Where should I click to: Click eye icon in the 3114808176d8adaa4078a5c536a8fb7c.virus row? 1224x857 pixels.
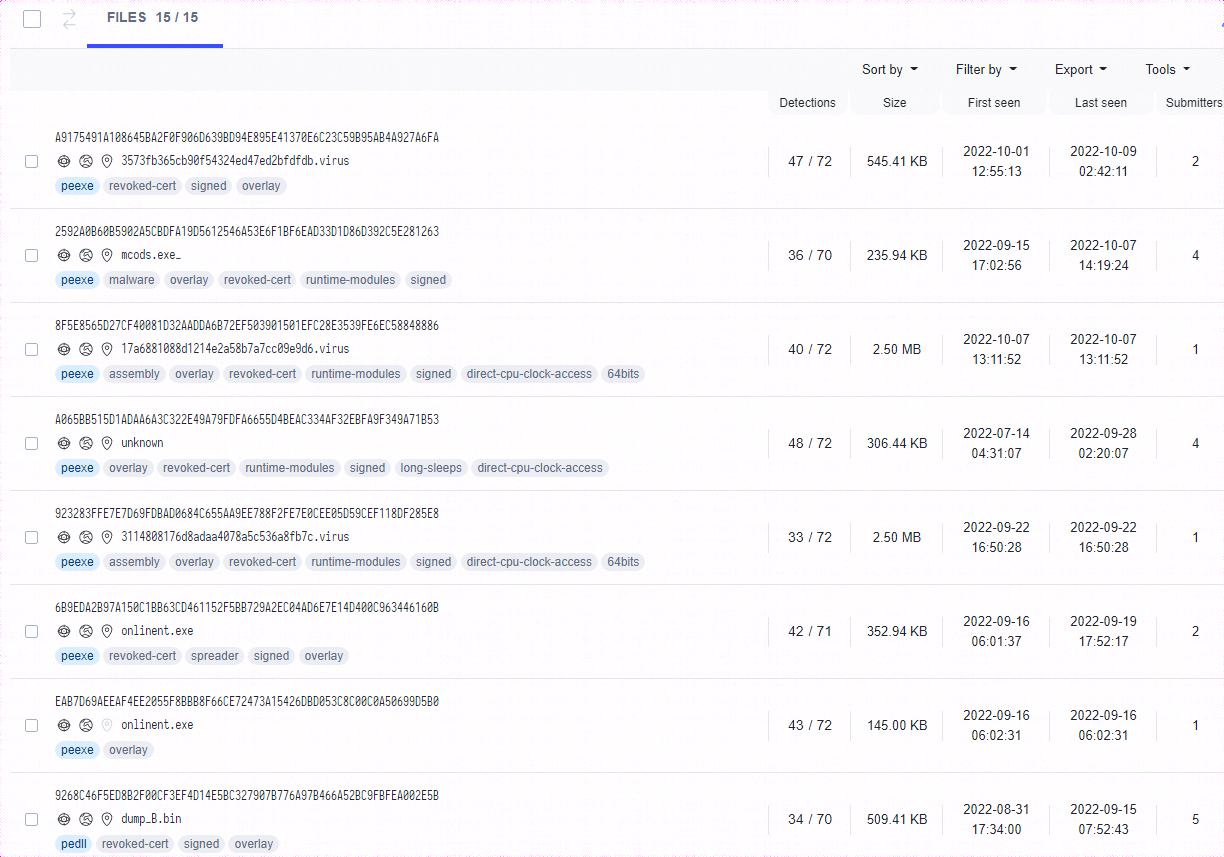[64, 537]
